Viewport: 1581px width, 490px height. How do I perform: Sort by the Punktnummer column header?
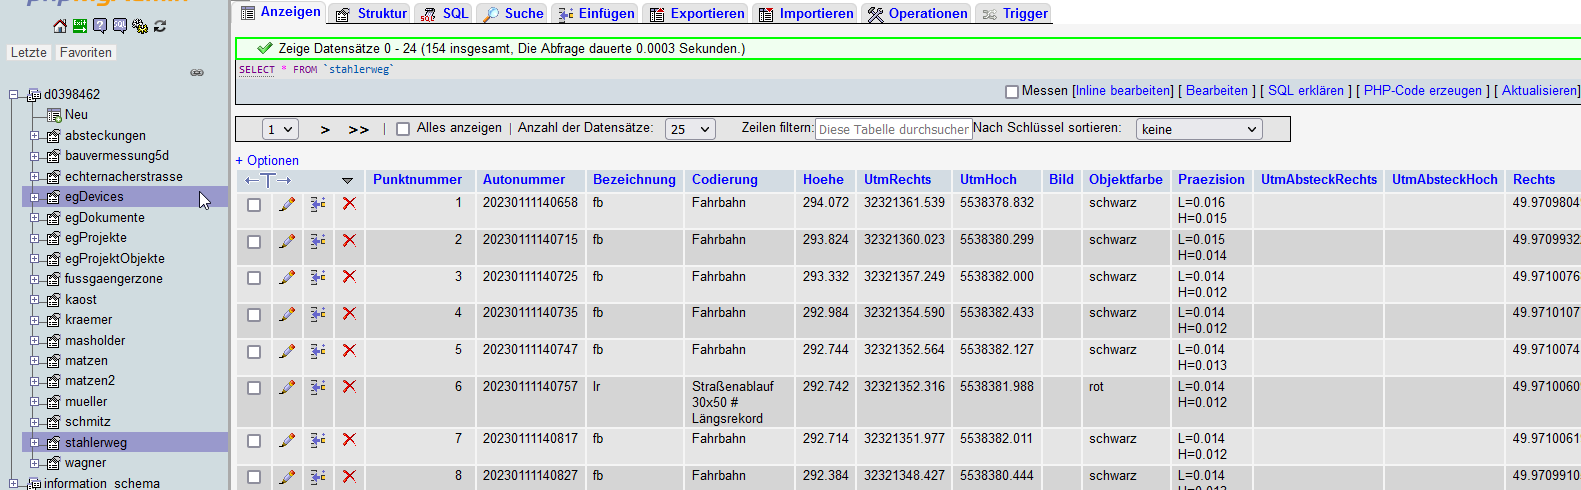point(417,179)
